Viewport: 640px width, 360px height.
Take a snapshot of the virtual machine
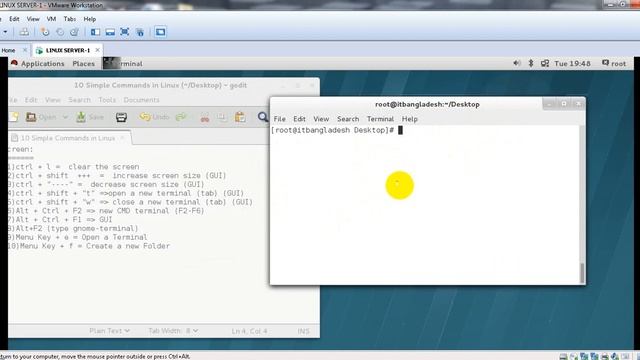[45, 32]
